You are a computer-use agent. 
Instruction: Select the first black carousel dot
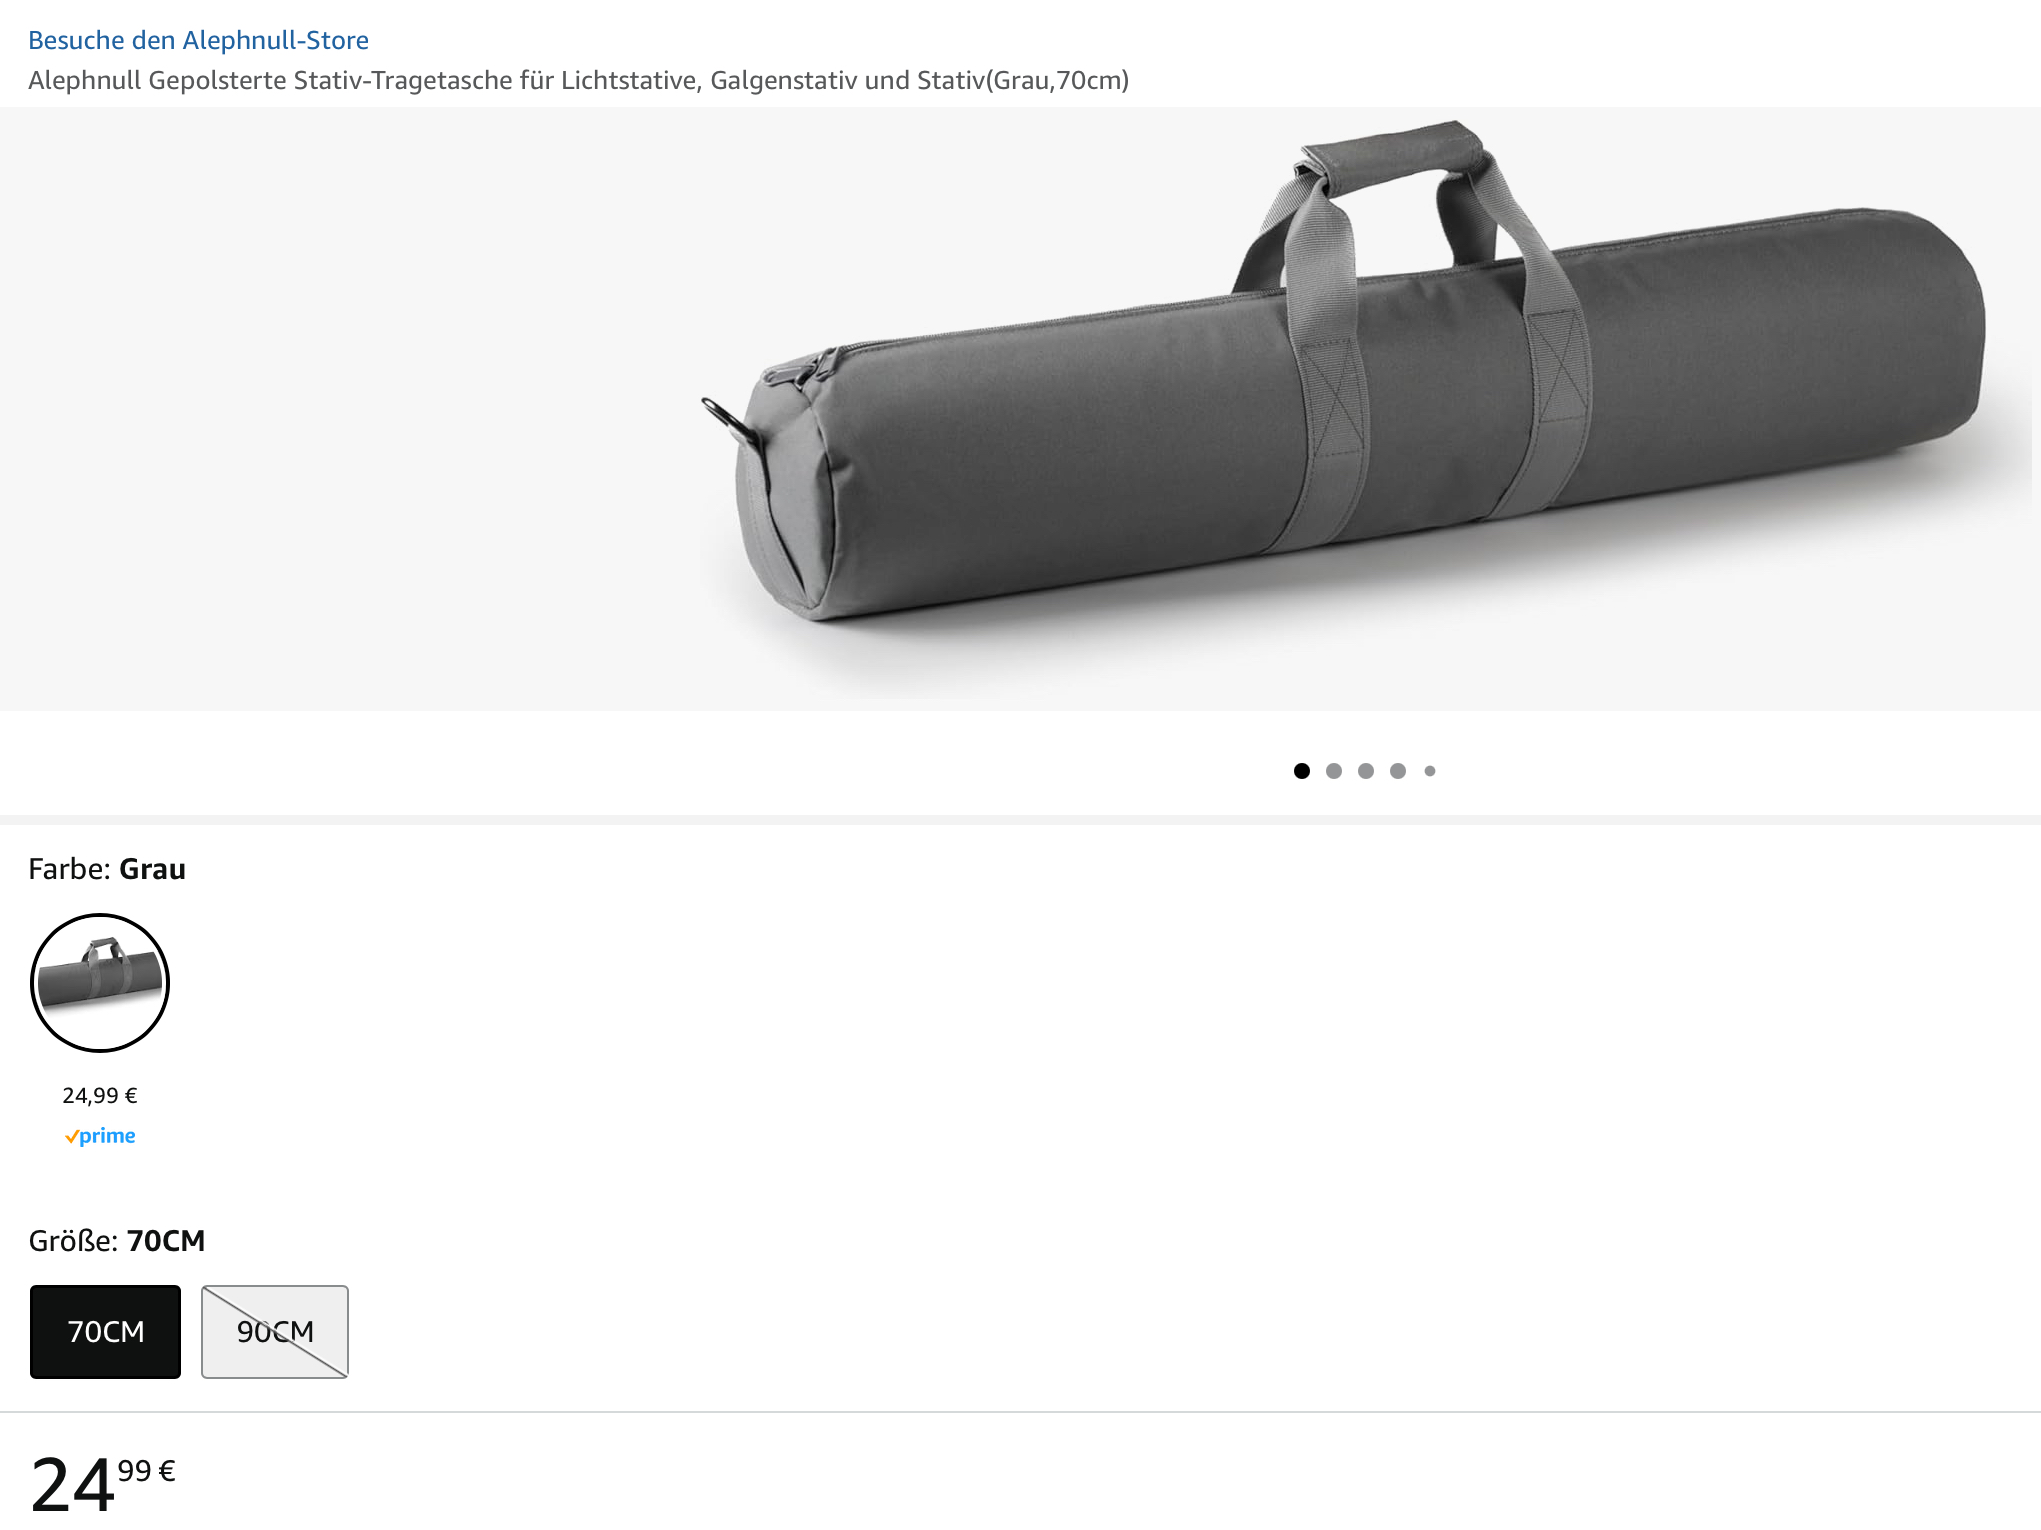coord(1301,771)
